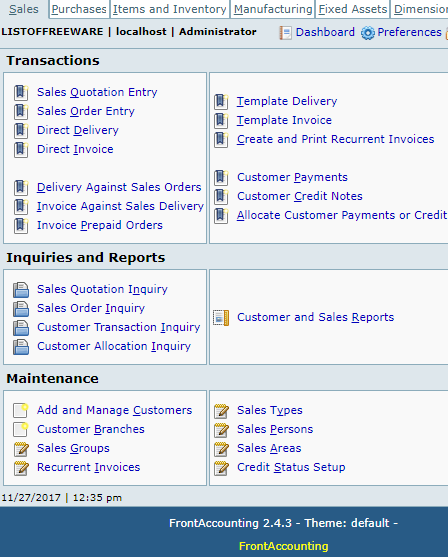This screenshot has width=448, height=557.
Task: Open Sales Order Entry link
Action: (86, 111)
